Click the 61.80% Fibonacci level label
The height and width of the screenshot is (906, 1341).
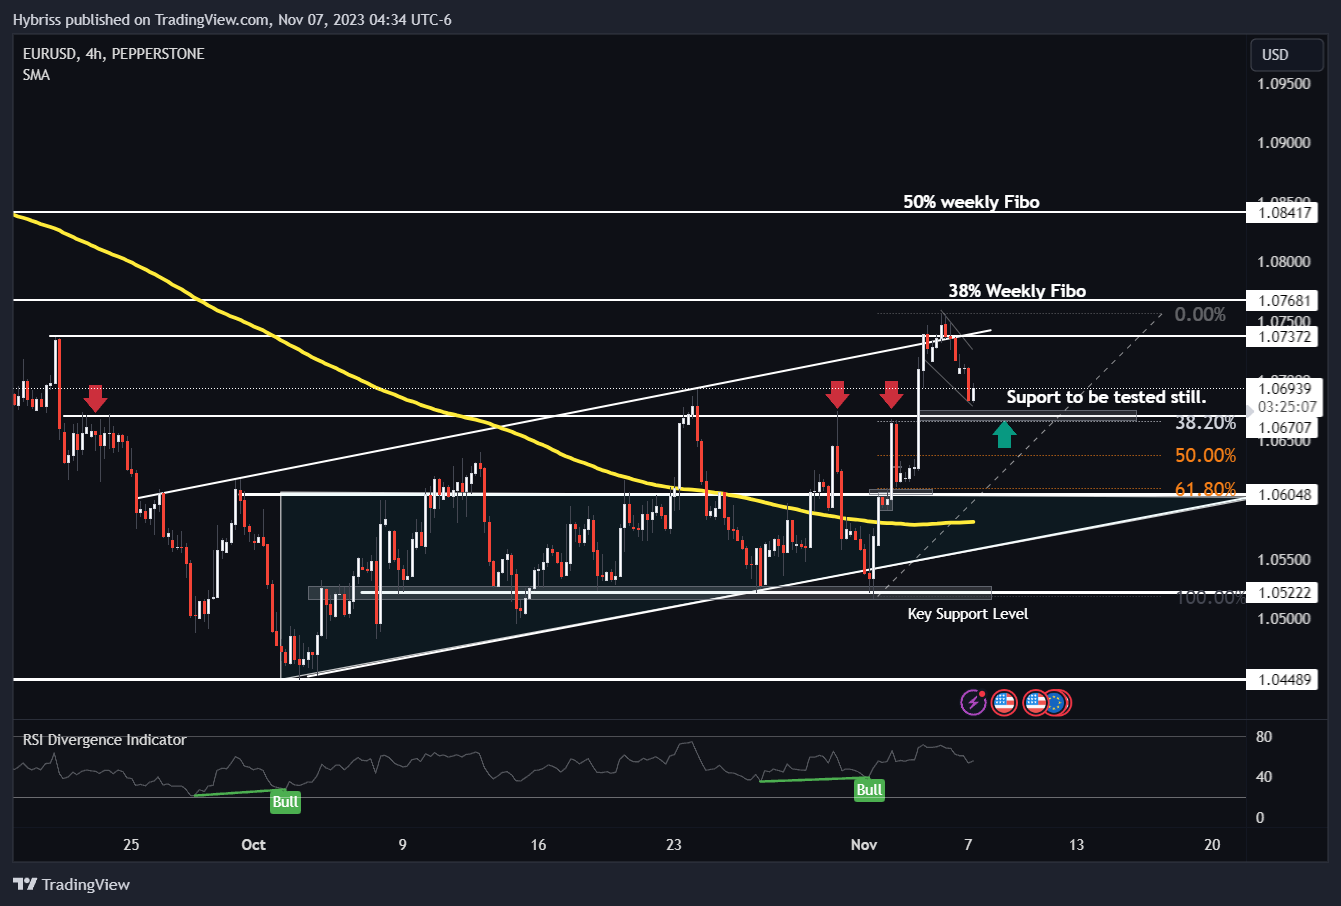click(x=1205, y=489)
